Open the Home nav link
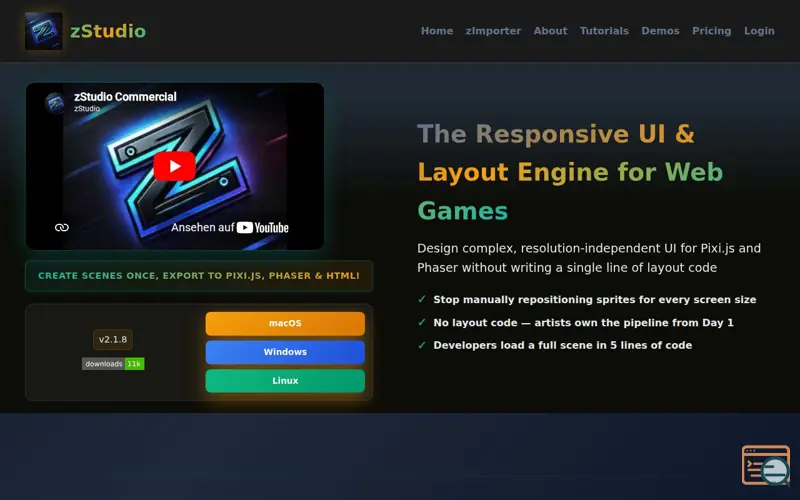Image resolution: width=800 pixels, height=500 pixels. pos(437,31)
